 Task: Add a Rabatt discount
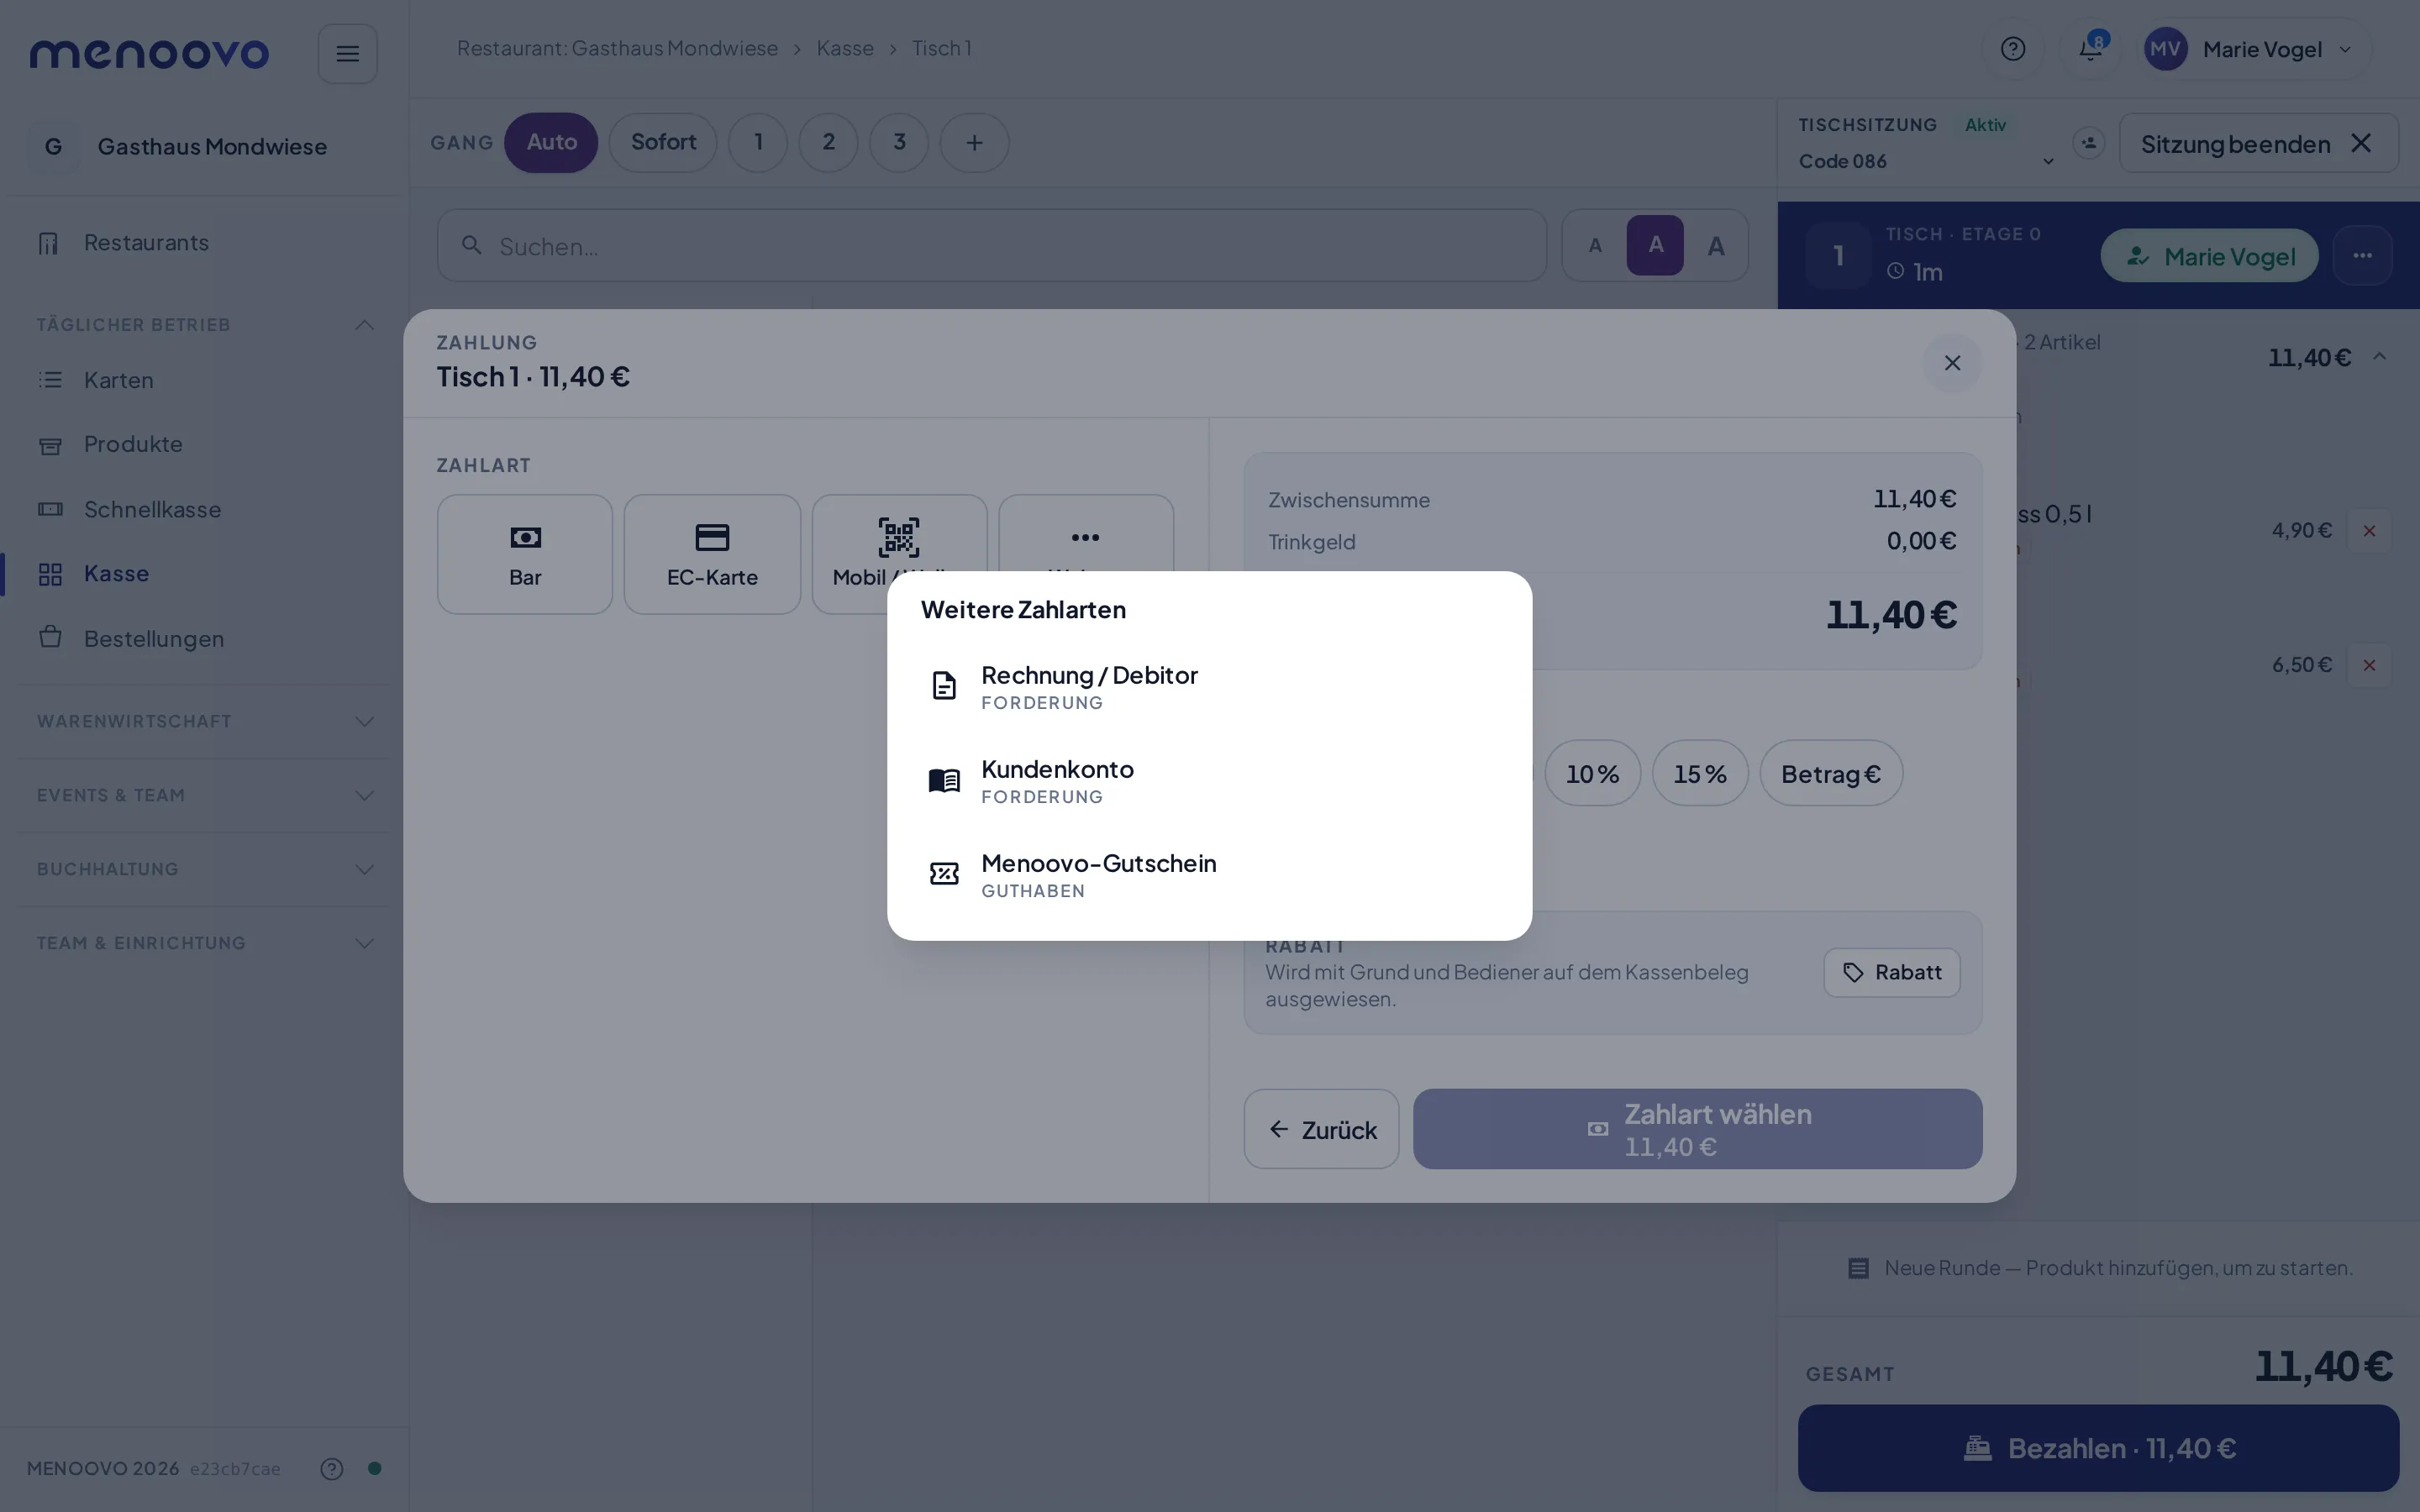tap(1892, 973)
